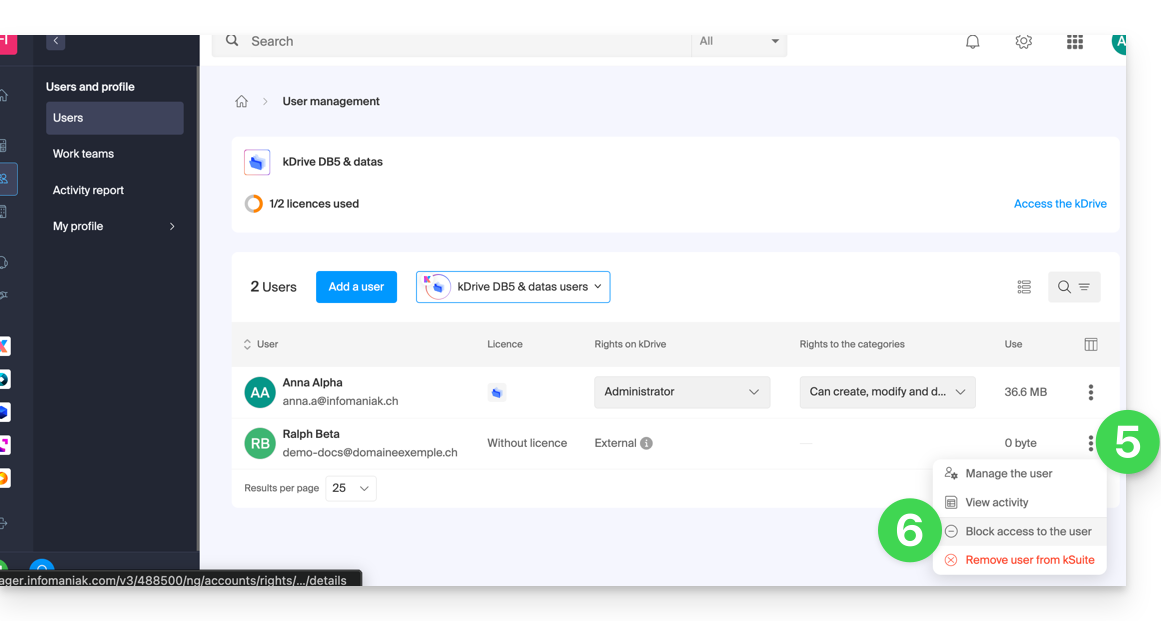Open the settings gear icon

tap(1023, 42)
